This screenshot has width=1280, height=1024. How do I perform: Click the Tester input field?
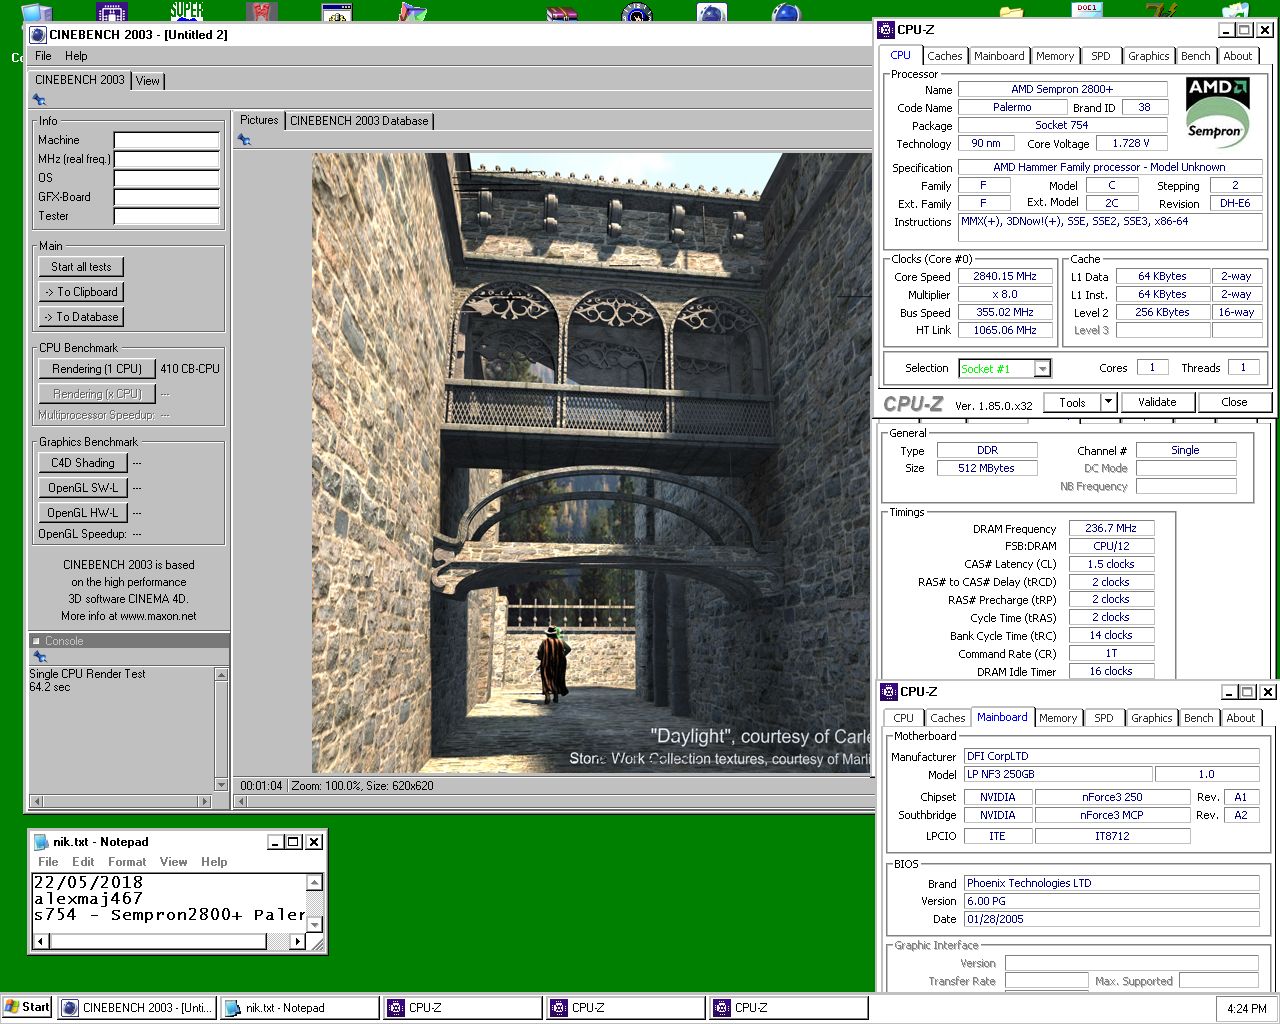tap(166, 216)
